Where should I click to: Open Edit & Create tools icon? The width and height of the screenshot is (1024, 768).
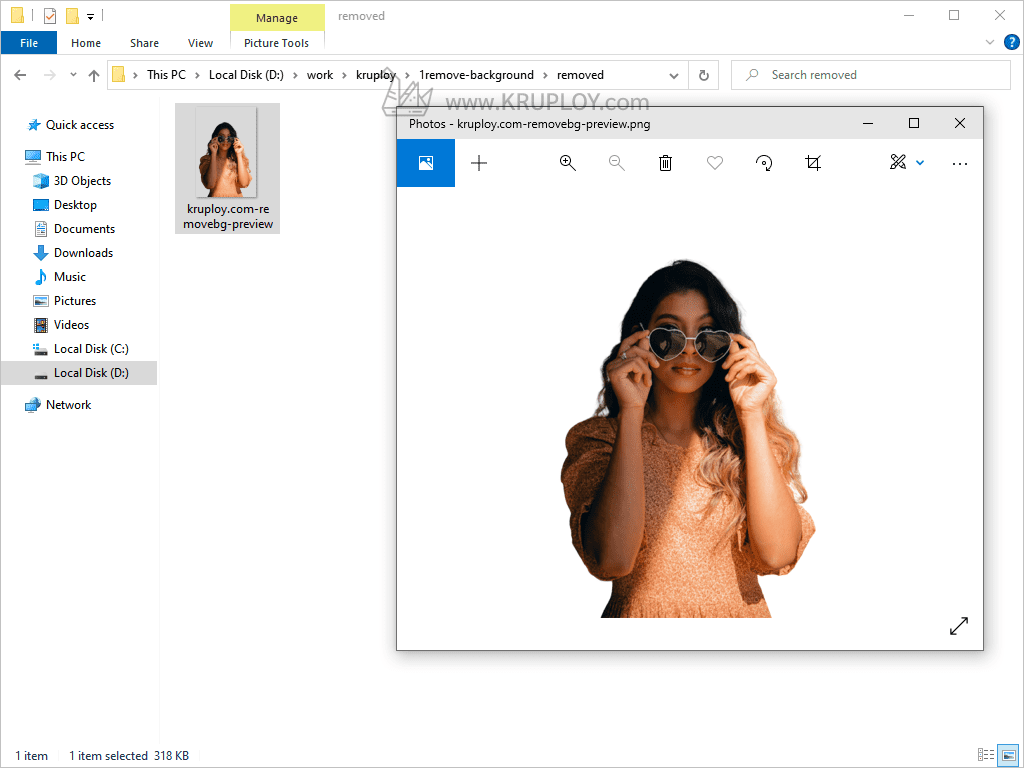click(x=898, y=162)
